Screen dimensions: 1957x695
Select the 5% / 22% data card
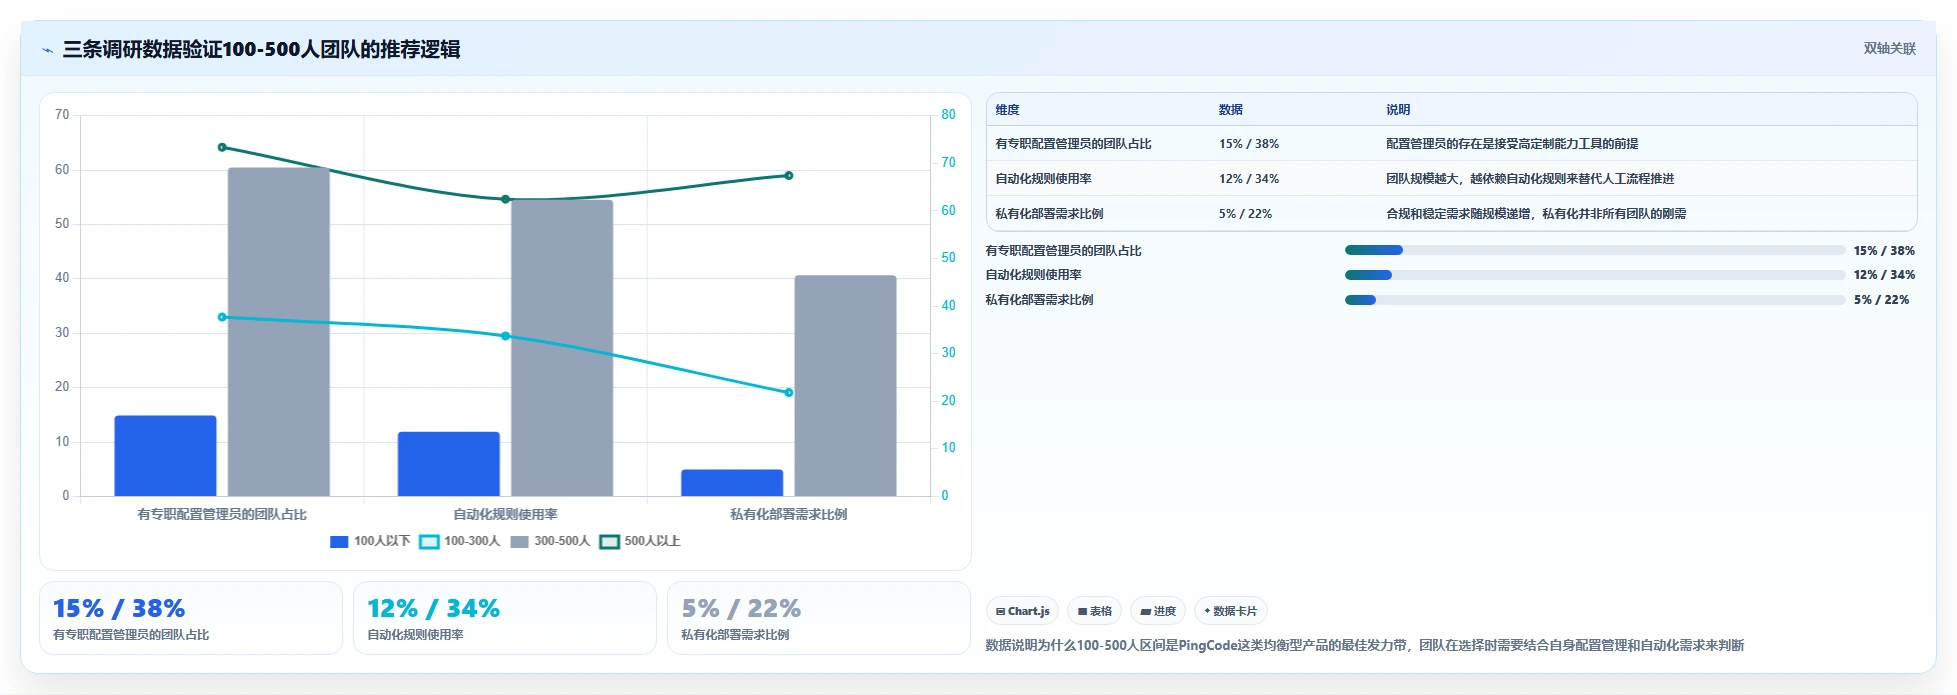click(x=819, y=618)
